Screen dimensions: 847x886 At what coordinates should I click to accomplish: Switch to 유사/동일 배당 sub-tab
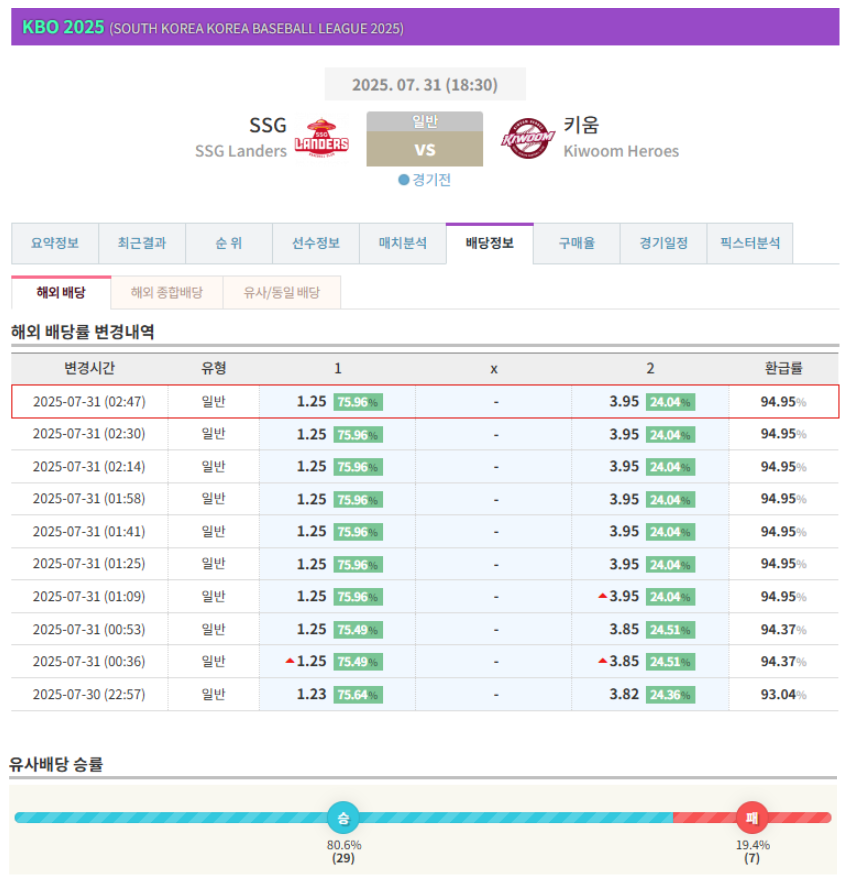[x=282, y=293]
